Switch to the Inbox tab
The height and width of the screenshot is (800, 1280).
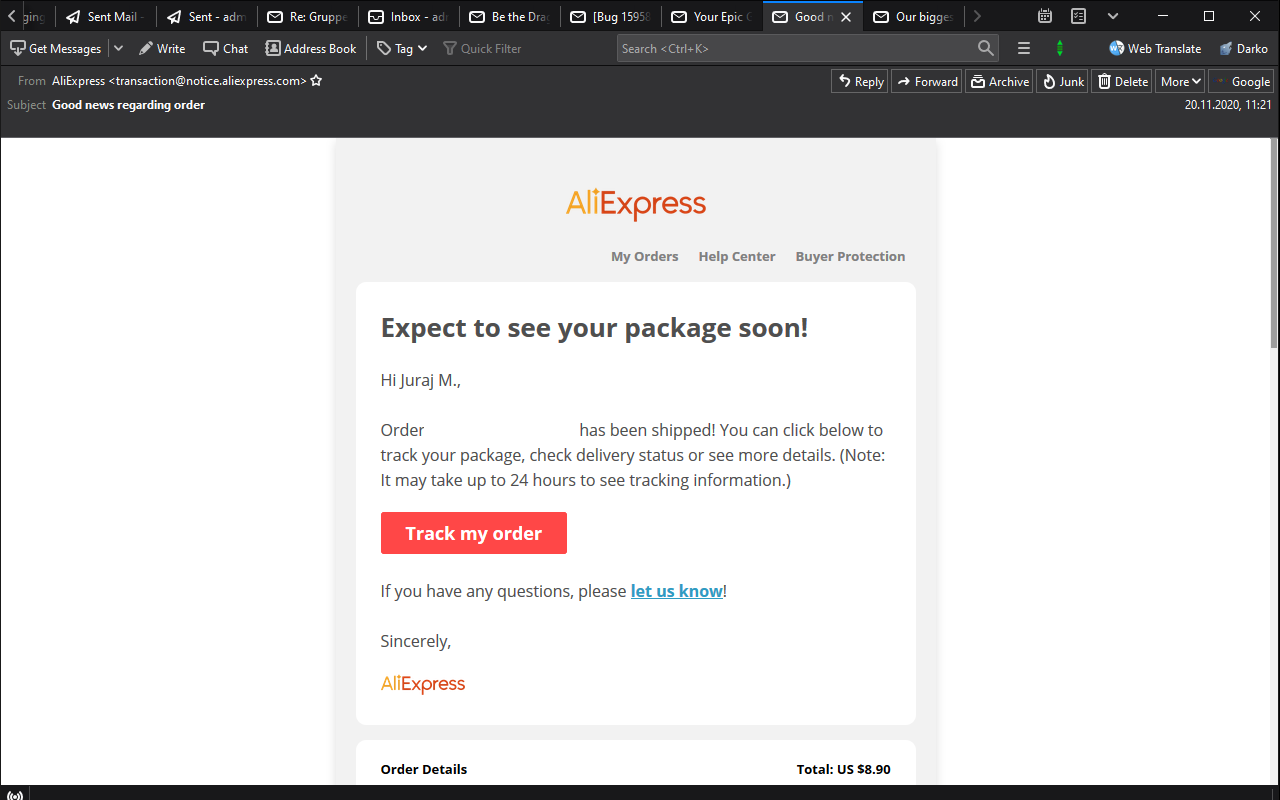pos(409,17)
